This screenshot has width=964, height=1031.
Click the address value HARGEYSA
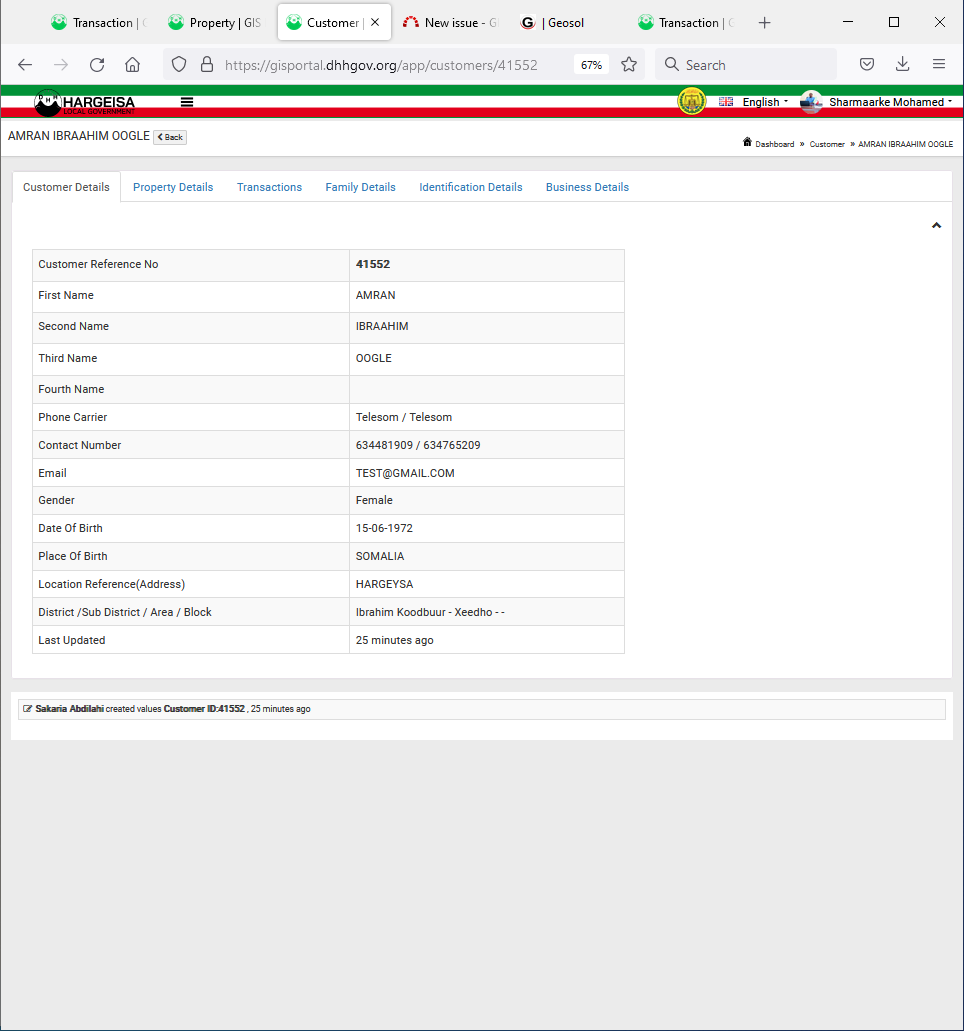[385, 585]
